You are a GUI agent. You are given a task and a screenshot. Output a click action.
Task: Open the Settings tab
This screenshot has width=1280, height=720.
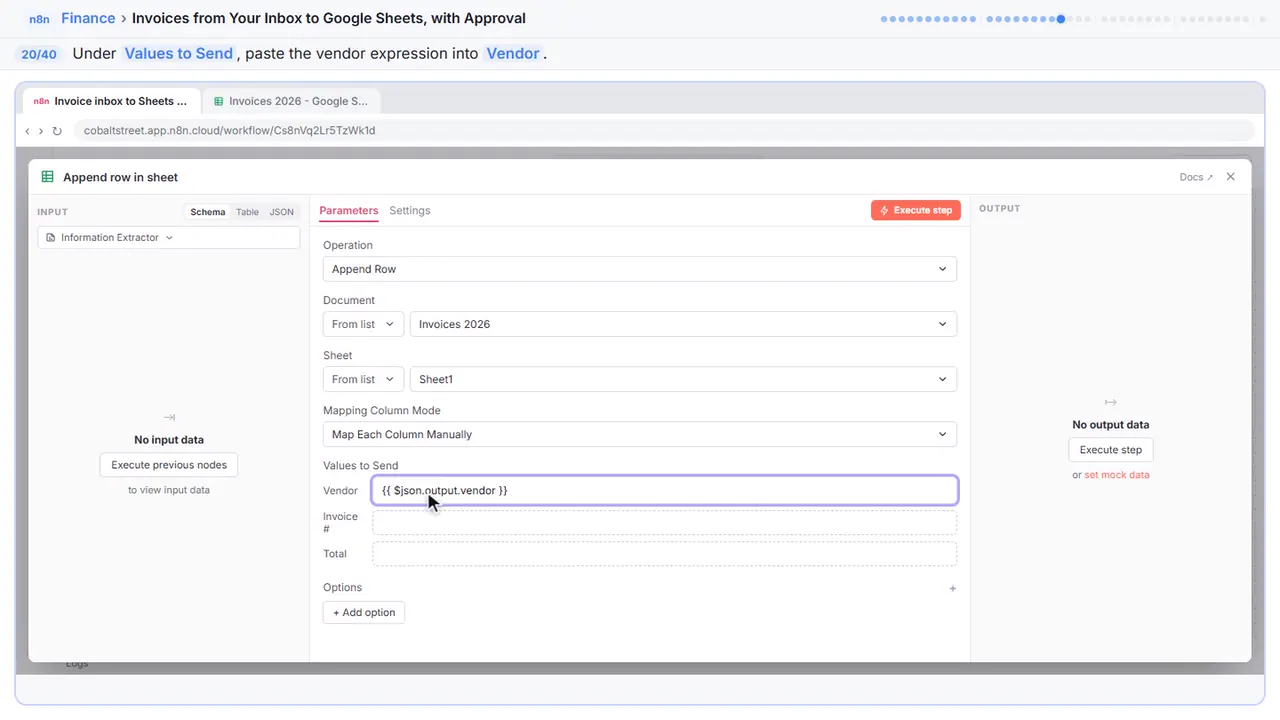410,211
